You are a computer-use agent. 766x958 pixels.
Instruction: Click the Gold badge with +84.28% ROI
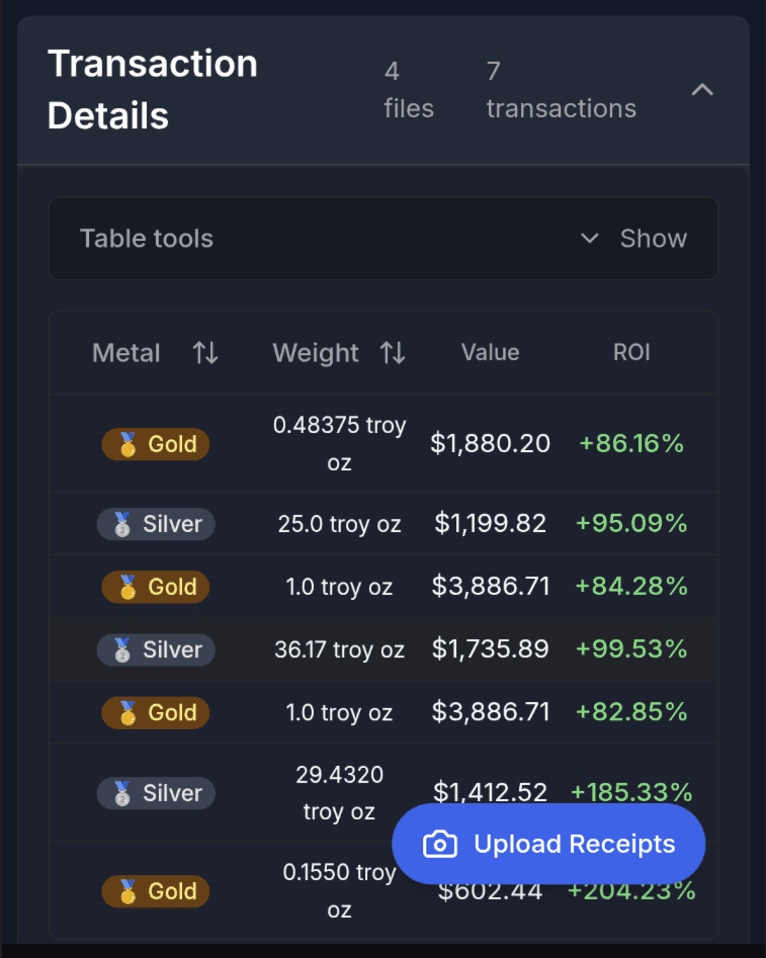click(156, 587)
